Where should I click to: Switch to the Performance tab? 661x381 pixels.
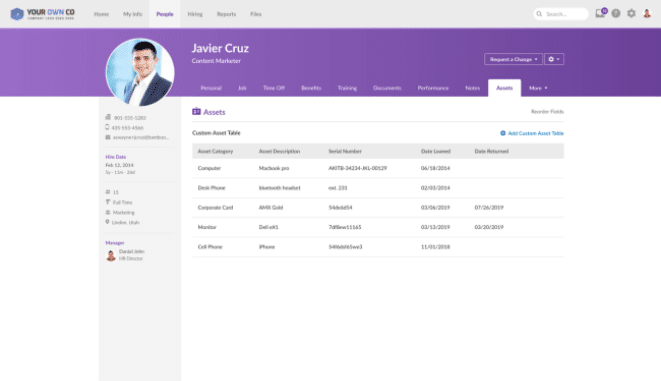tap(433, 88)
